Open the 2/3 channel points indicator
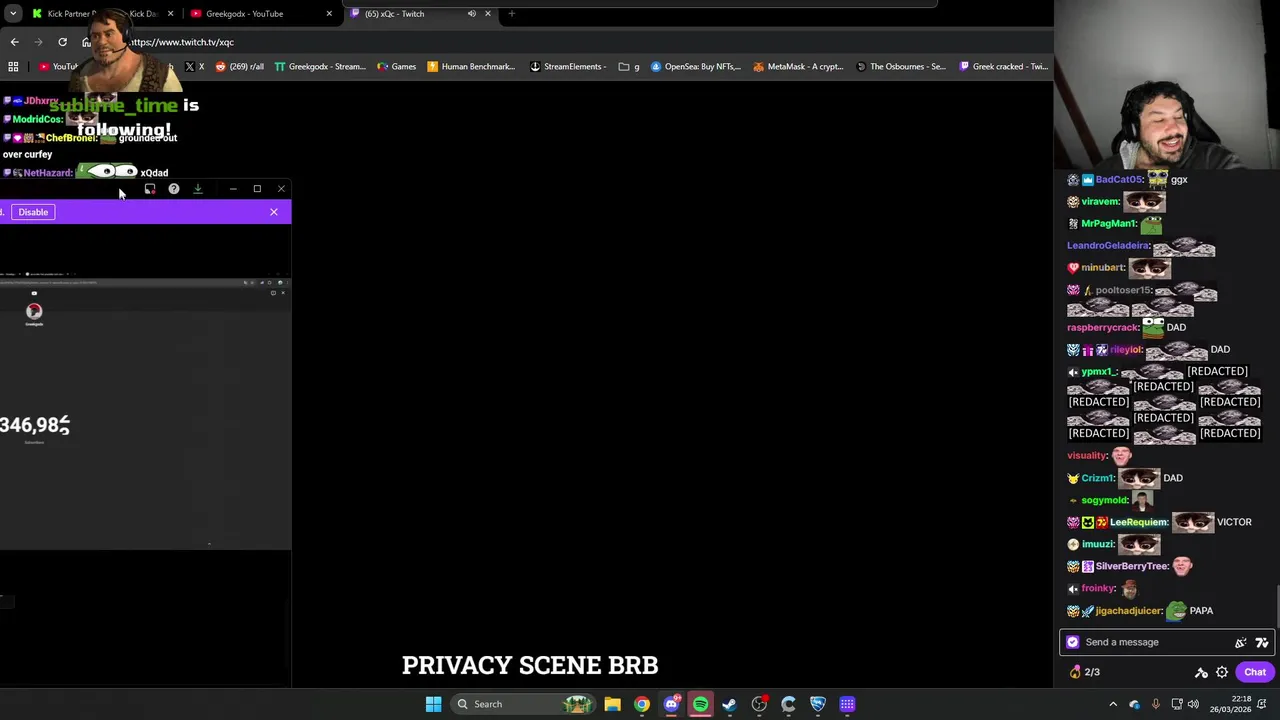The height and width of the screenshot is (720, 1280). click(1085, 672)
